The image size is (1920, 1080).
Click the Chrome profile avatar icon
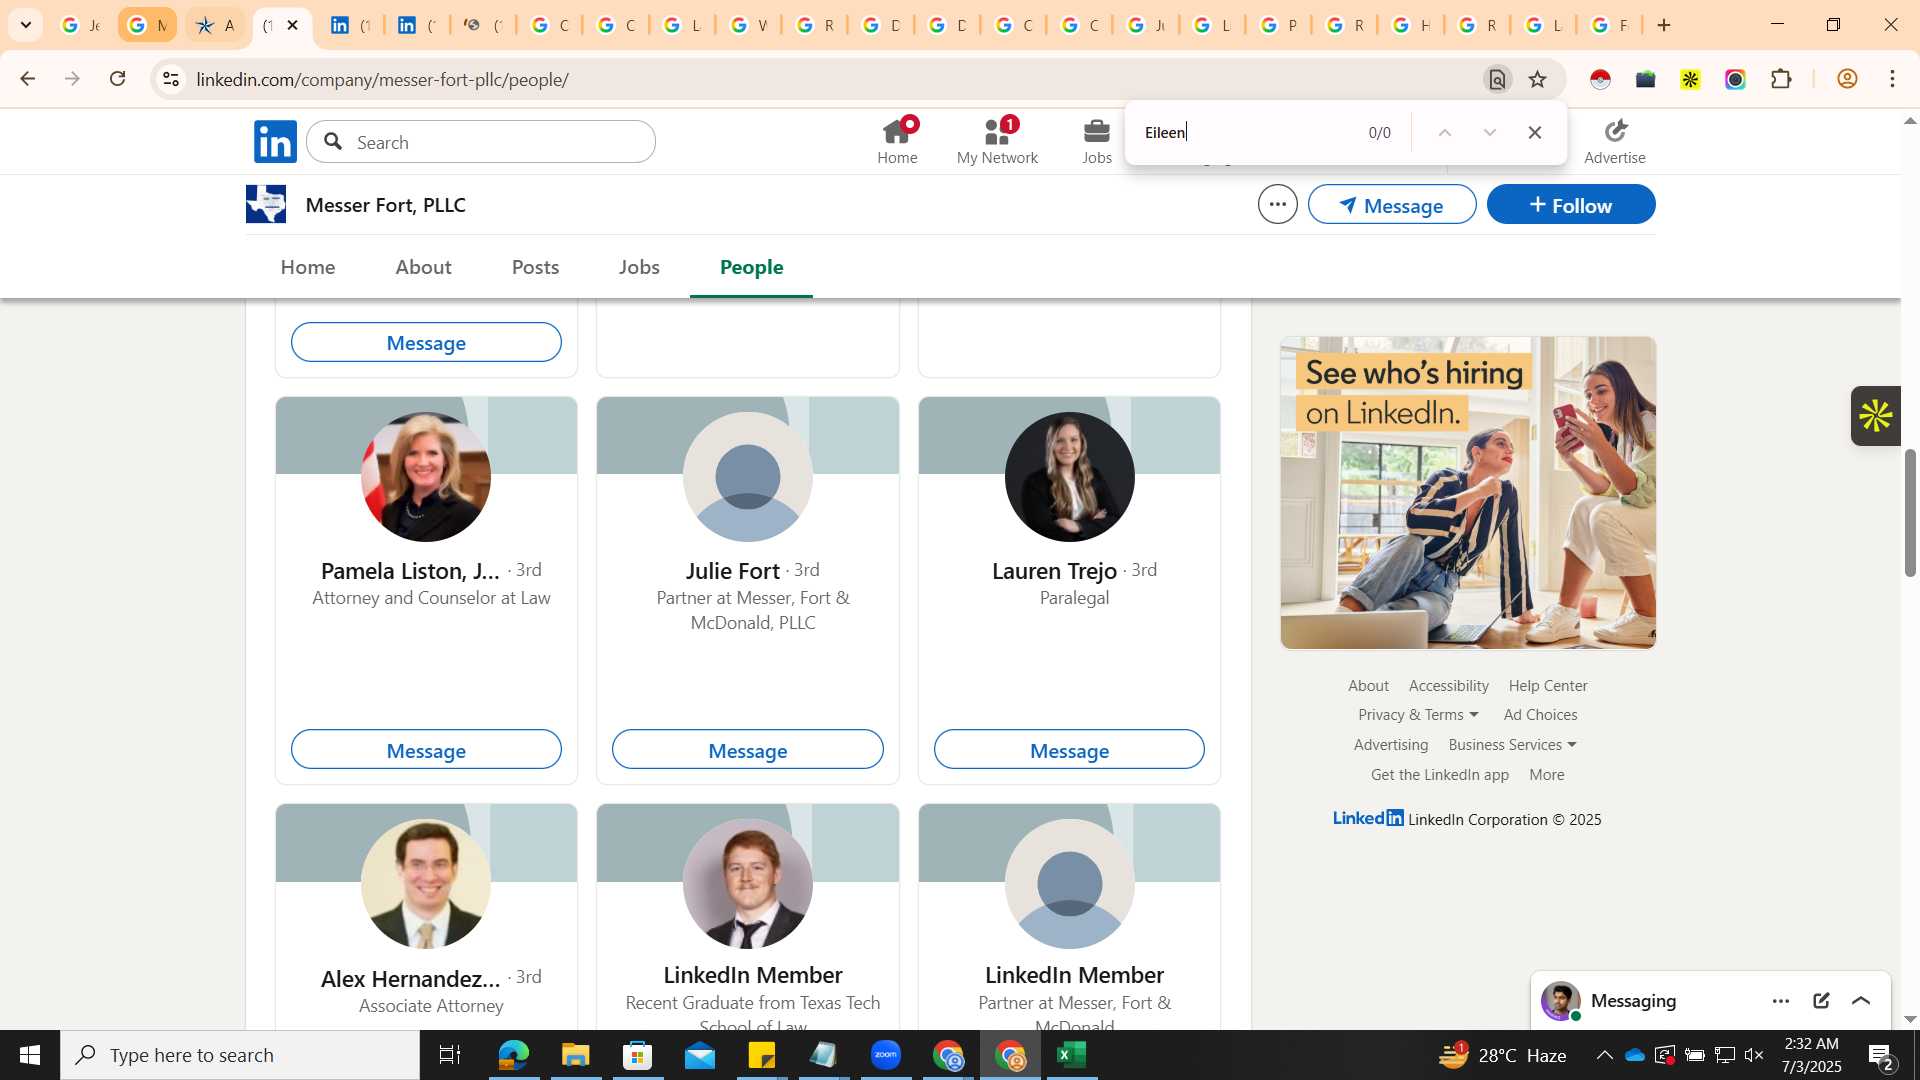tap(1847, 79)
